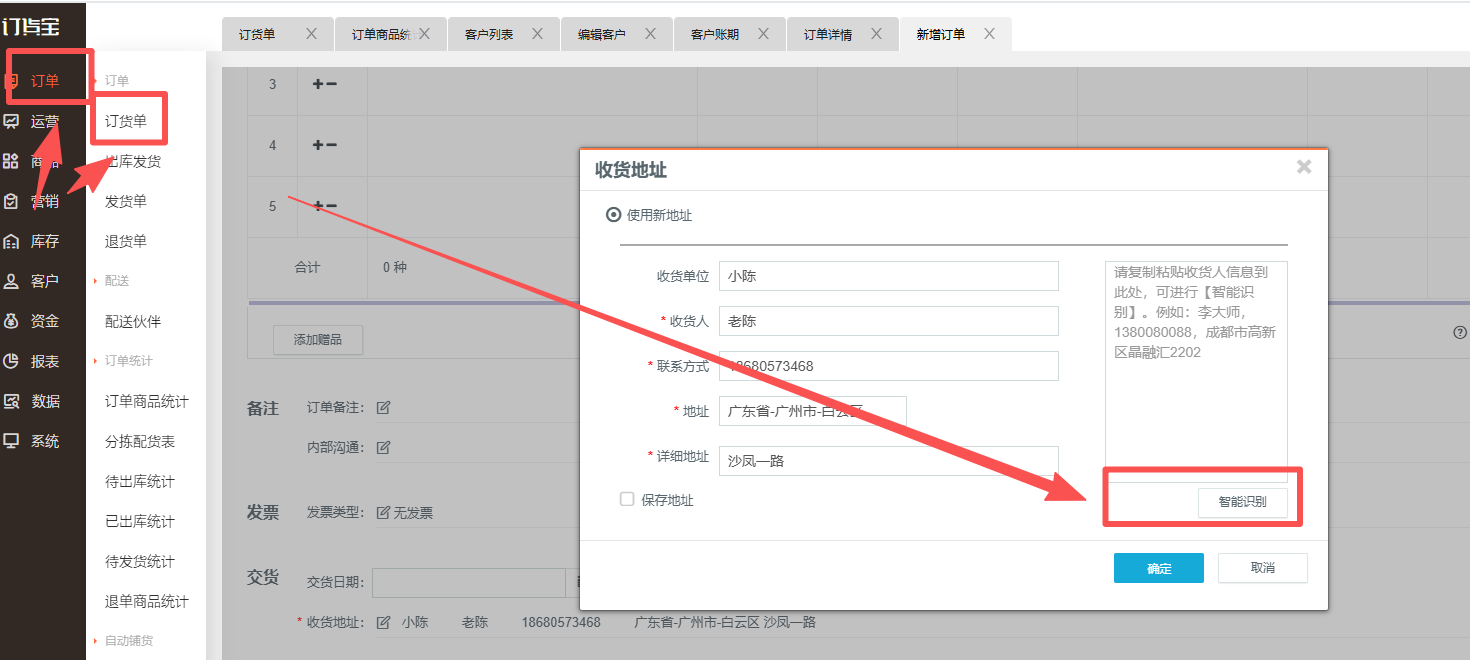Viewport: 1470px width, 660px height.
Task: Open 订货单 in the order submenu
Action: point(126,121)
